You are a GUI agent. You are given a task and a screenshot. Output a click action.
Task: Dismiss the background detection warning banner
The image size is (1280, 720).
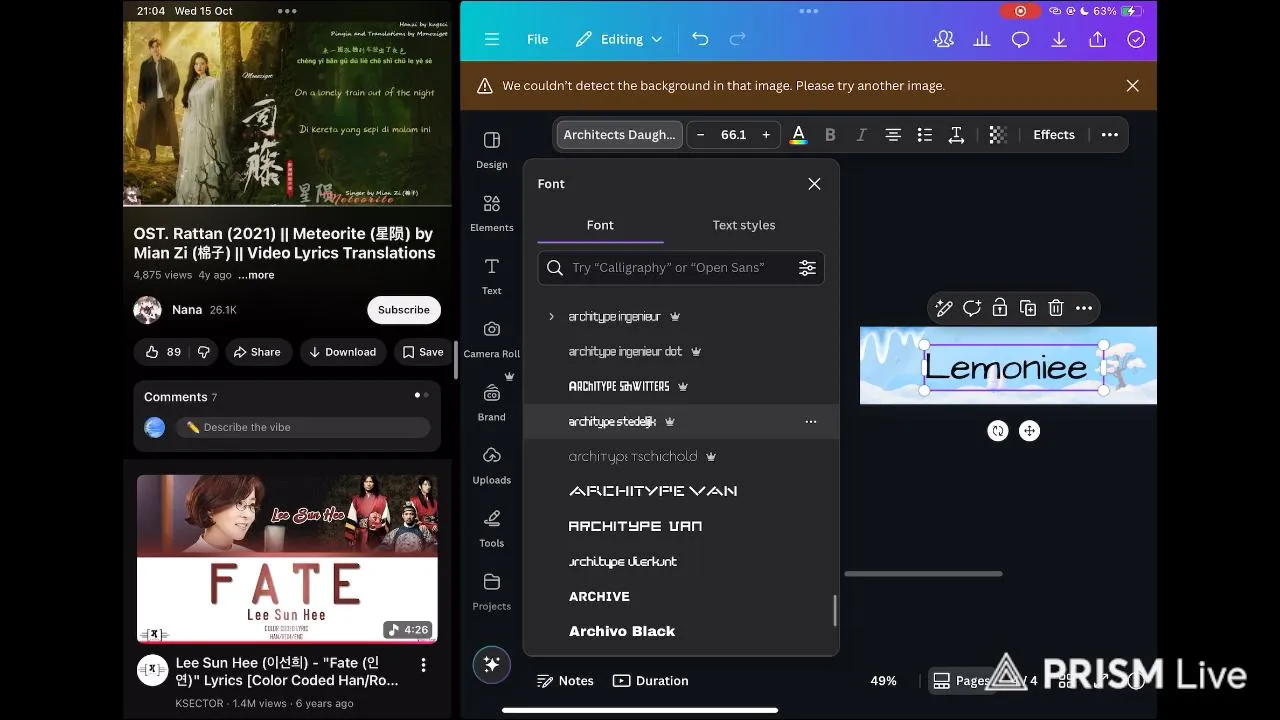[x=1133, y=86]
